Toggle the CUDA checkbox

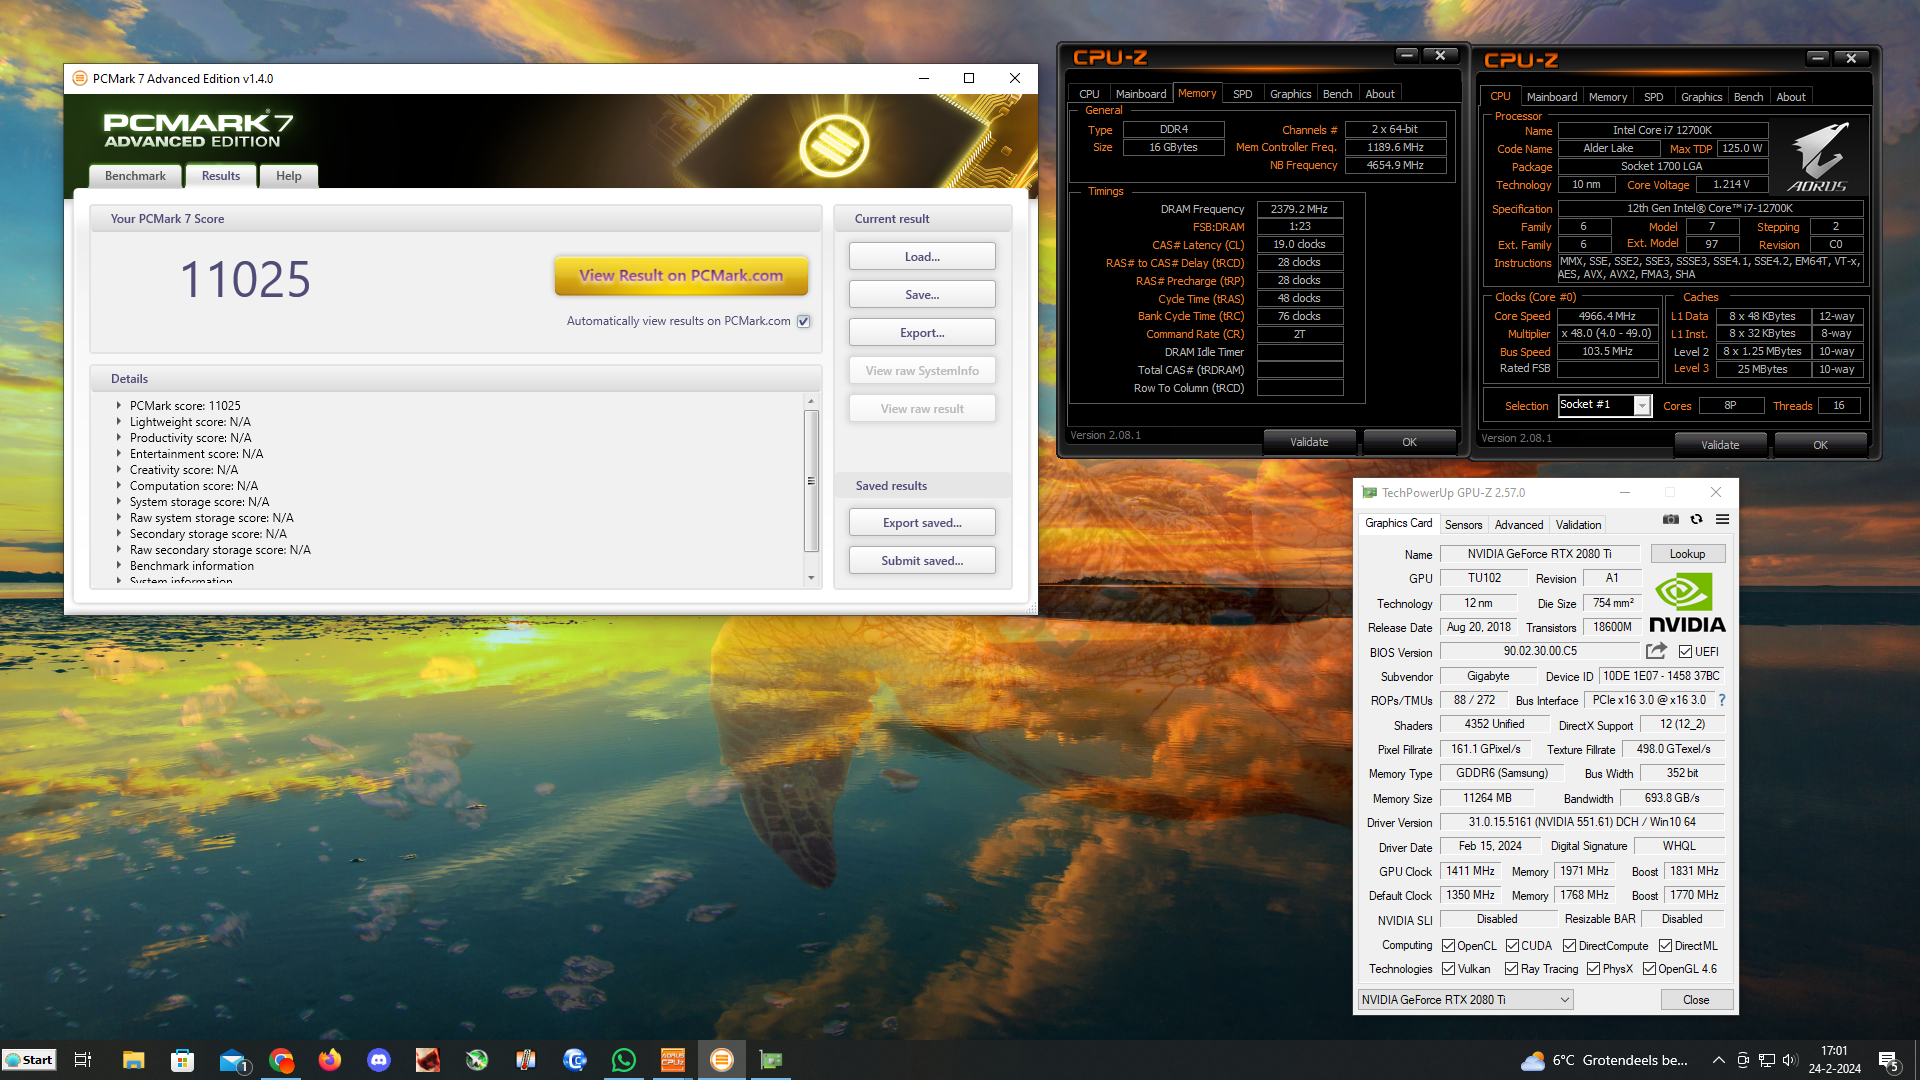[1512, 946]
